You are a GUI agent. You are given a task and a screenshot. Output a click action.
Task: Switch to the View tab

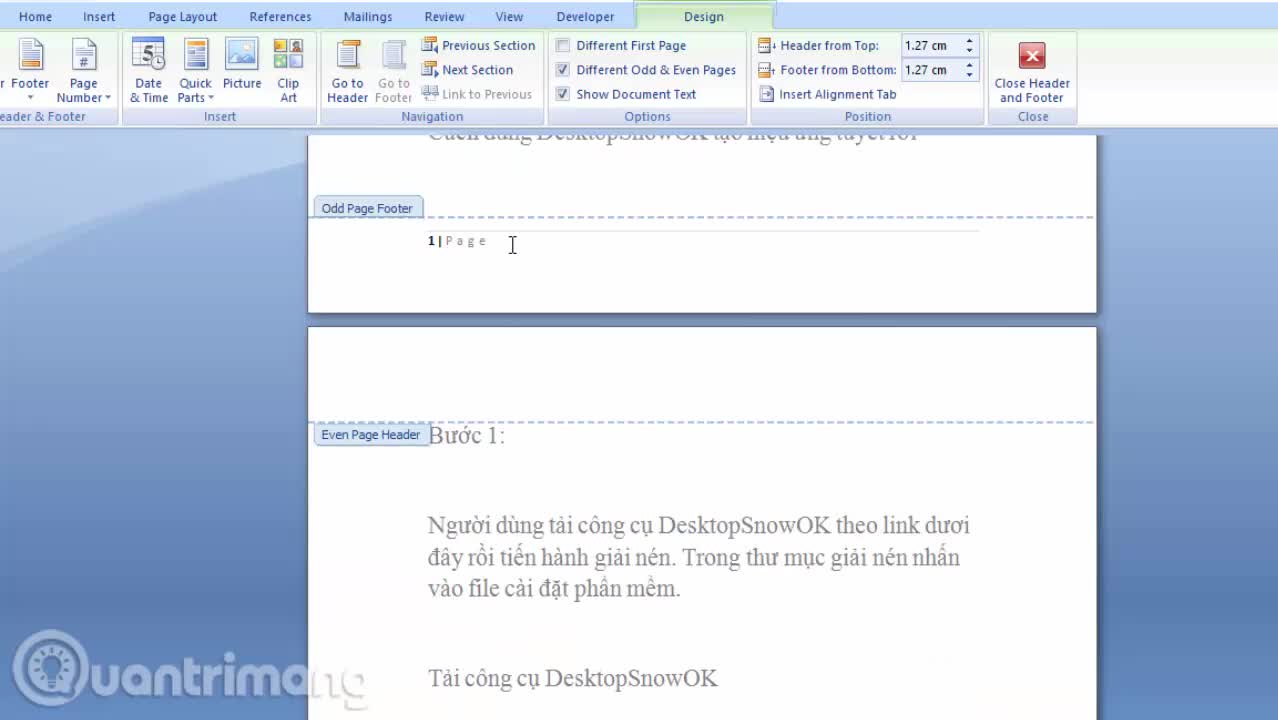point(509,16)
